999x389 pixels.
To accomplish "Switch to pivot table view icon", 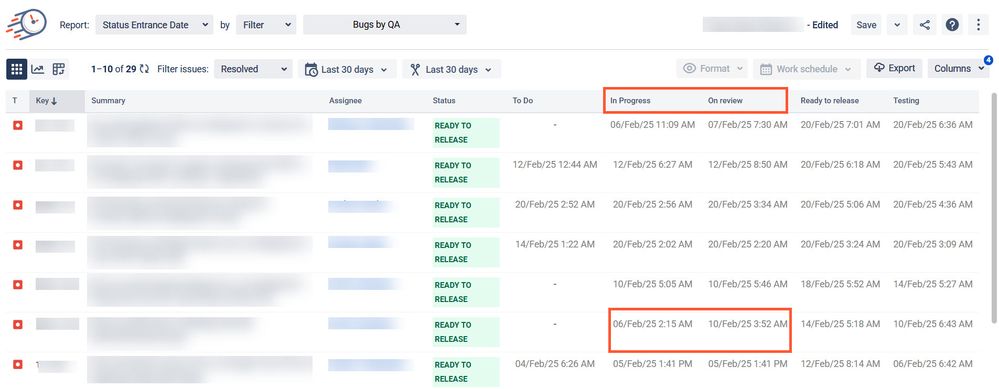I will click(59, 69).
